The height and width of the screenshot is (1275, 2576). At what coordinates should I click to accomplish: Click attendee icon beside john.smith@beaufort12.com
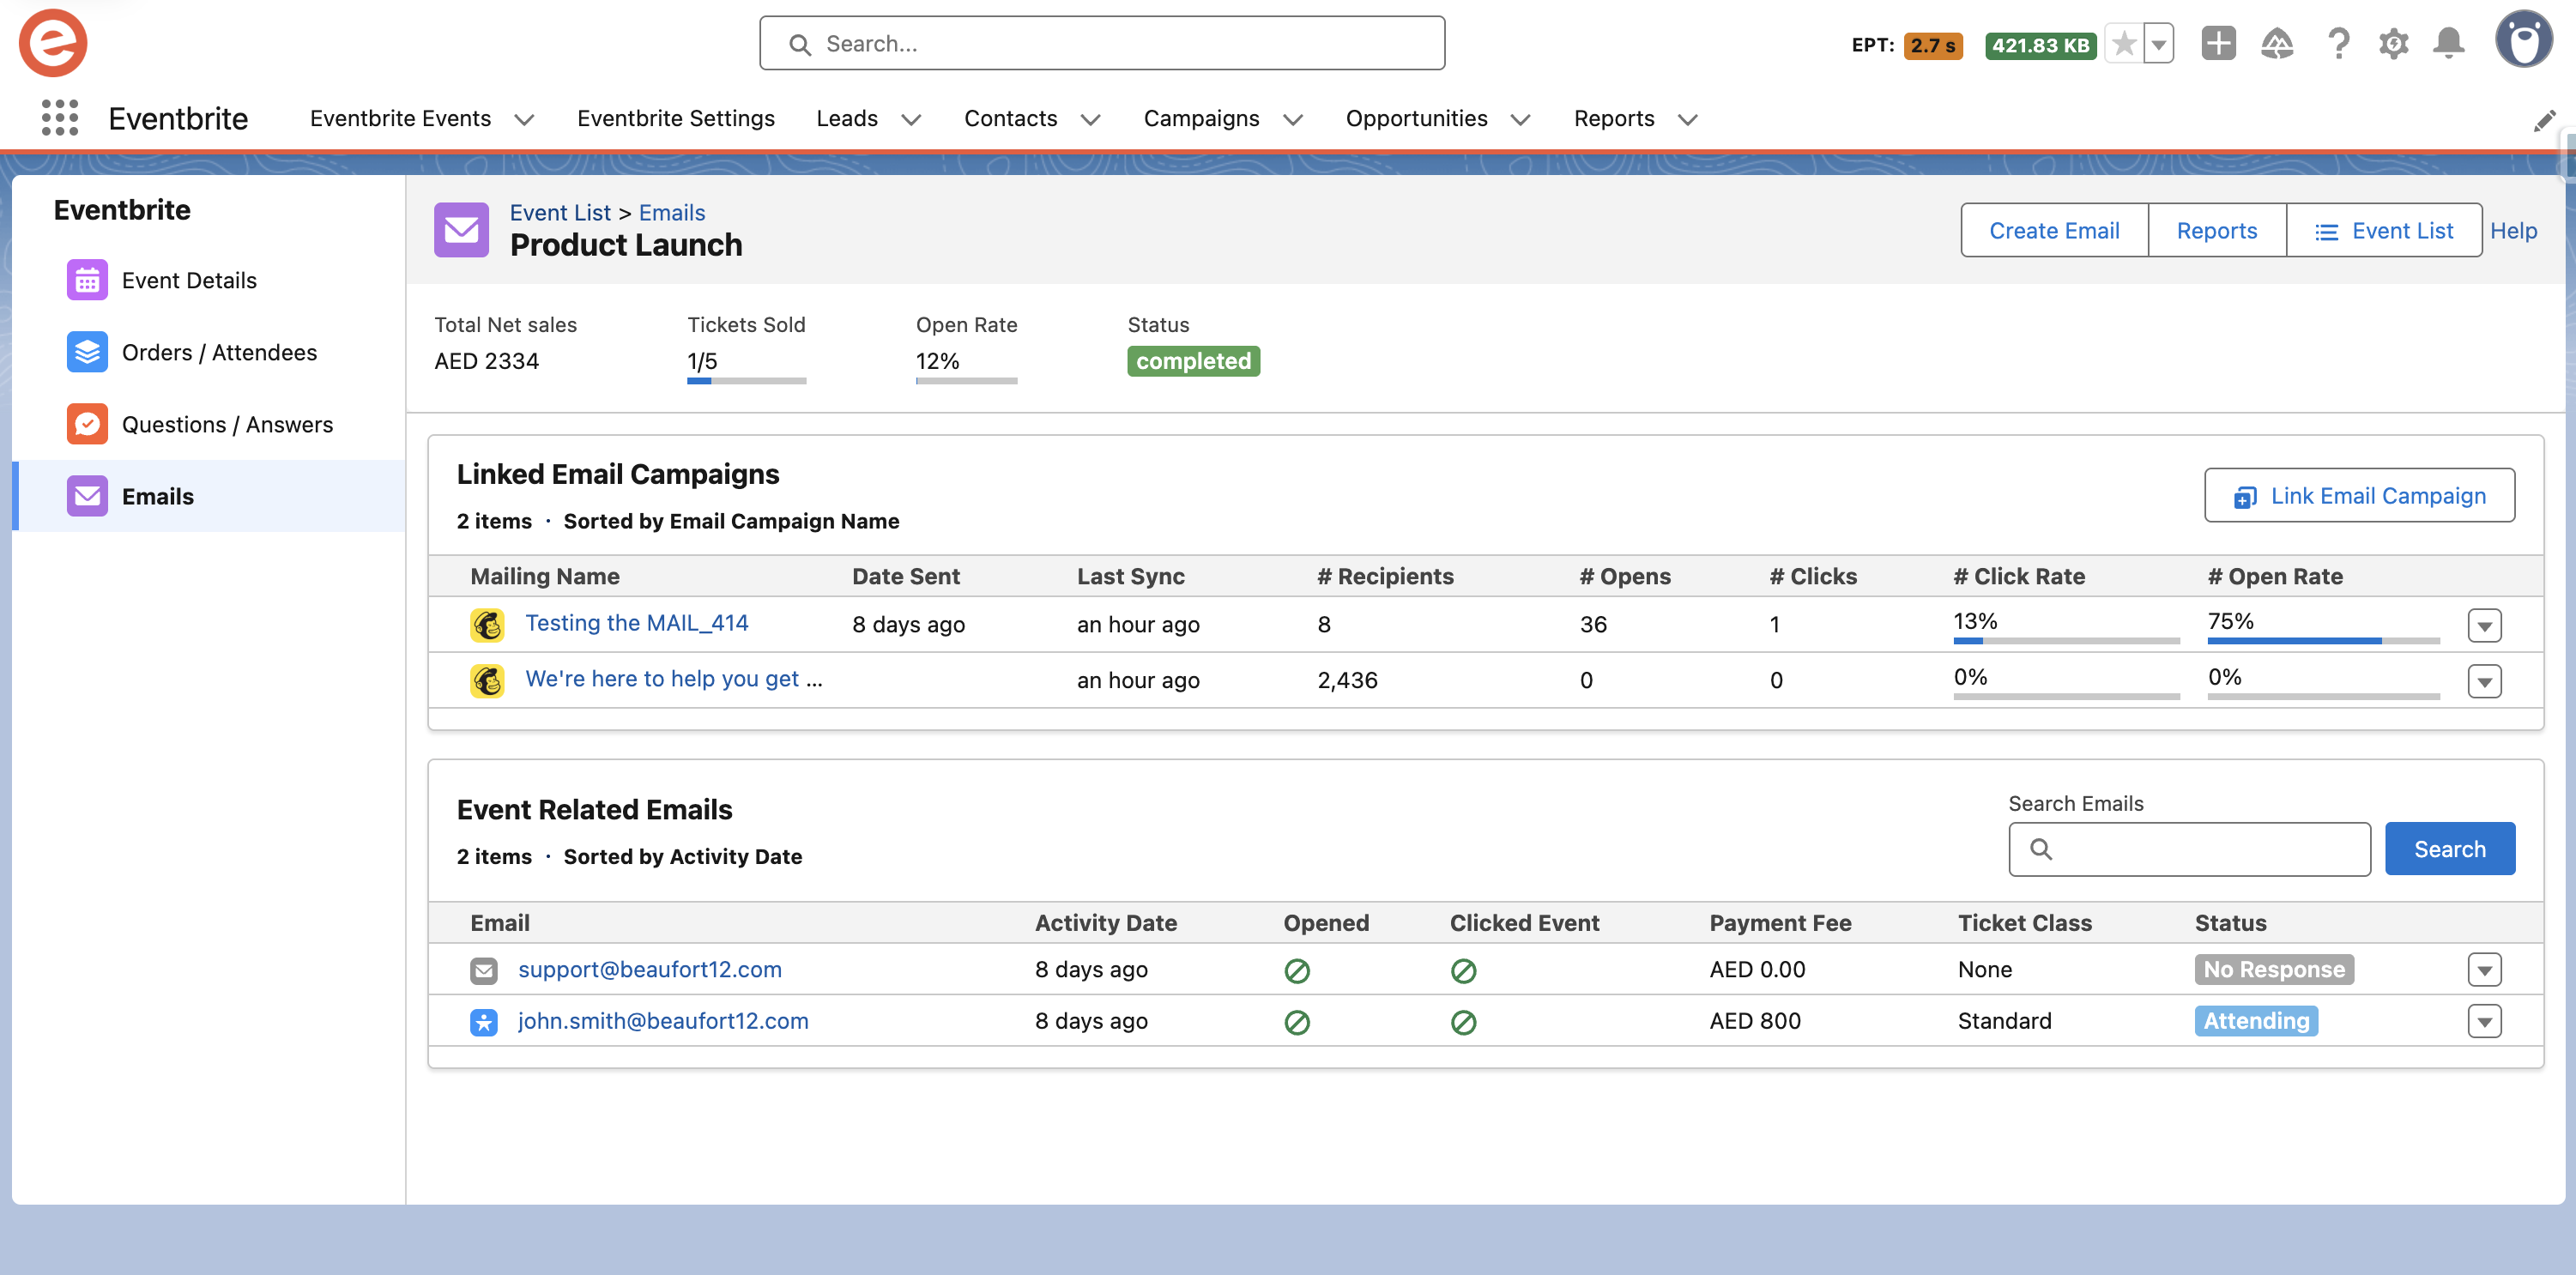484,1022
